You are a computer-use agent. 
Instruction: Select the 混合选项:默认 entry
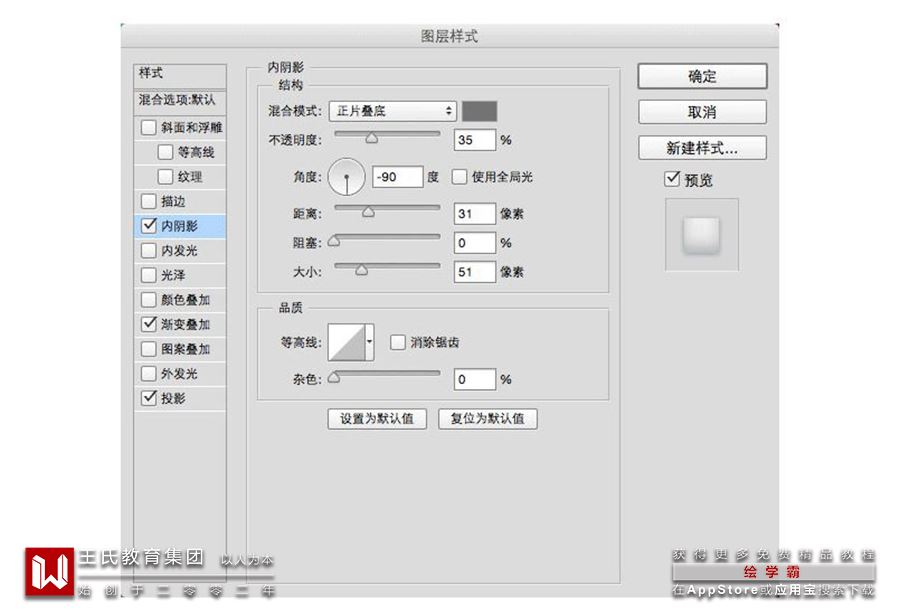(x=180, y=101)
